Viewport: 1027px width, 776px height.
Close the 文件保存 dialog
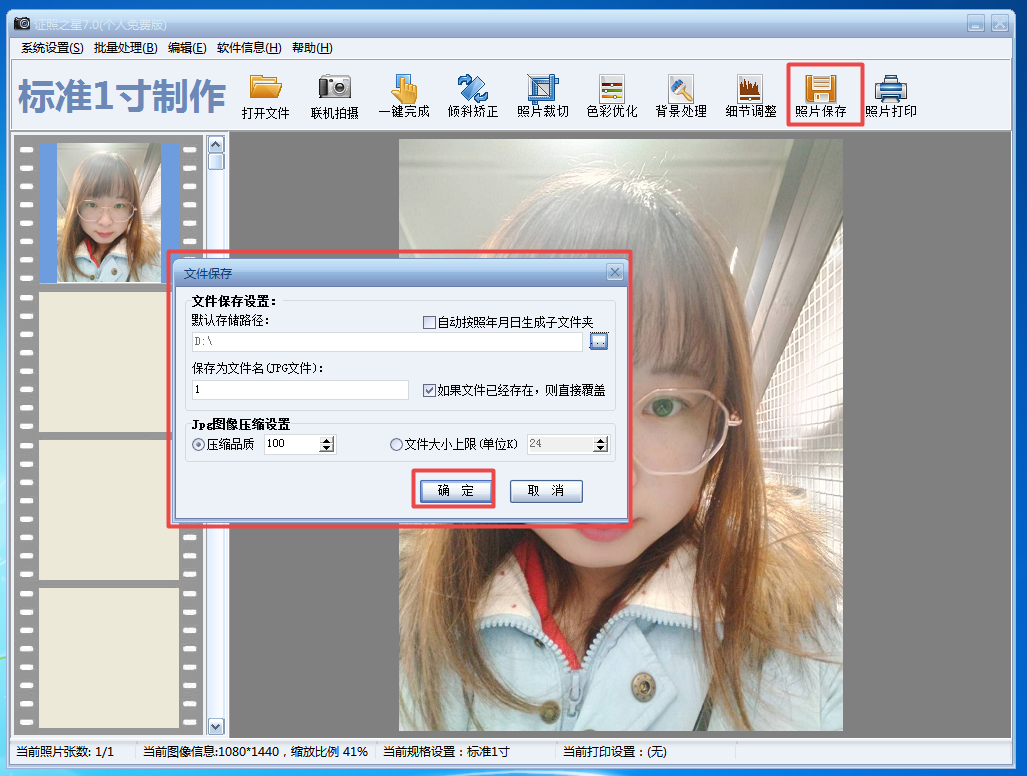click(614, 272)
